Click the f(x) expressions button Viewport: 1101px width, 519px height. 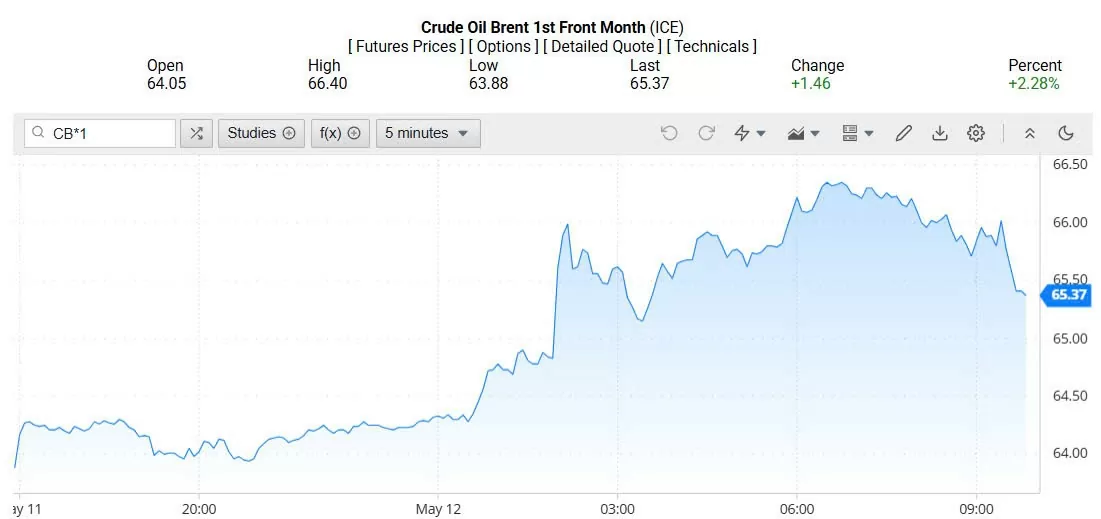click(340, 133)
